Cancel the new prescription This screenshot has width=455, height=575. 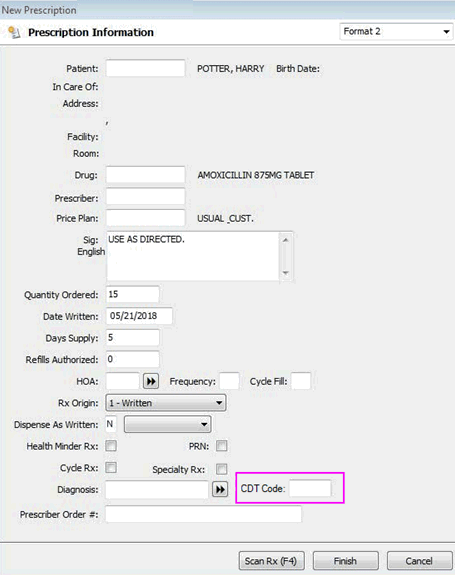[420, 561]
